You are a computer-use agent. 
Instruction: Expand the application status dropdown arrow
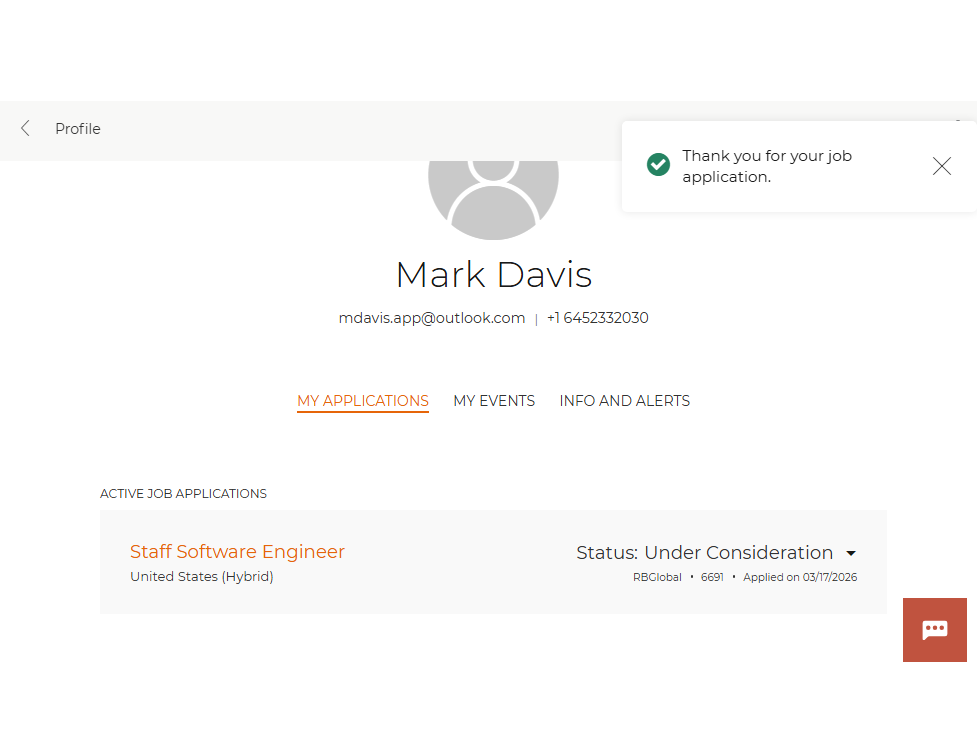coord(851,553)
